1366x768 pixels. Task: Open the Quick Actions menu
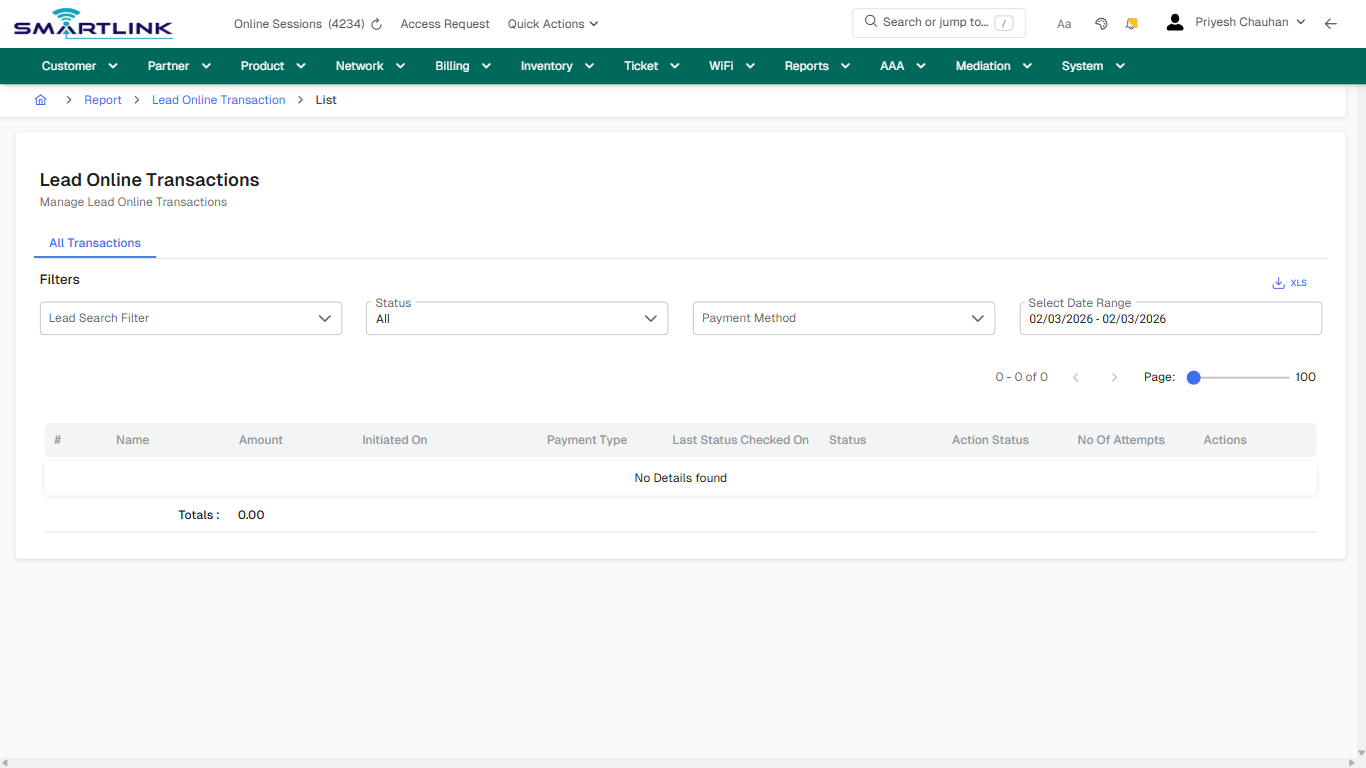point(552,23)
